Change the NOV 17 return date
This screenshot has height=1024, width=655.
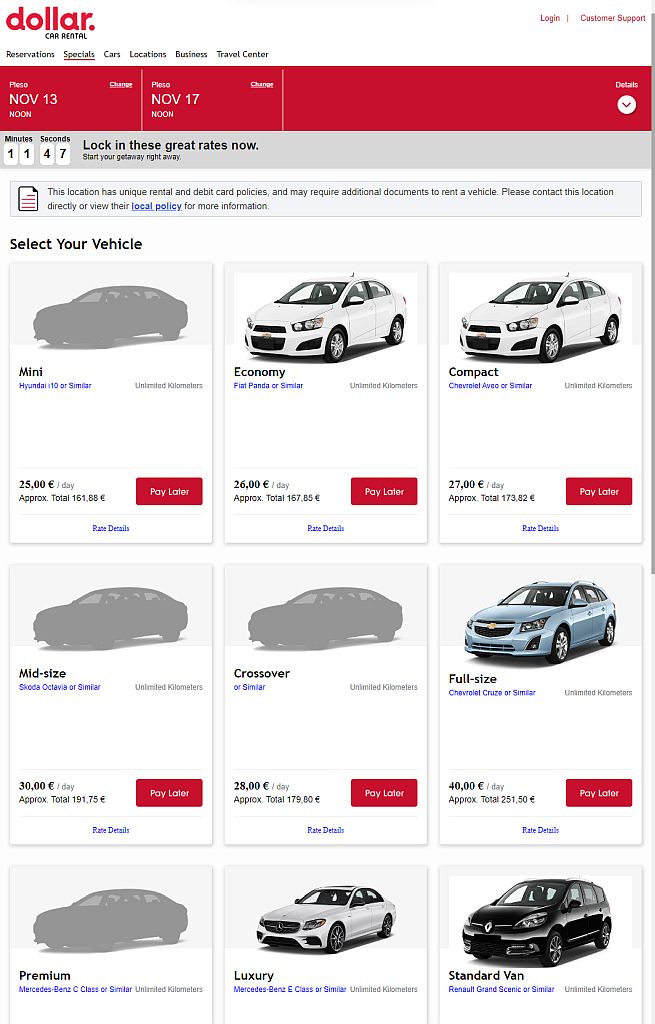261,84
